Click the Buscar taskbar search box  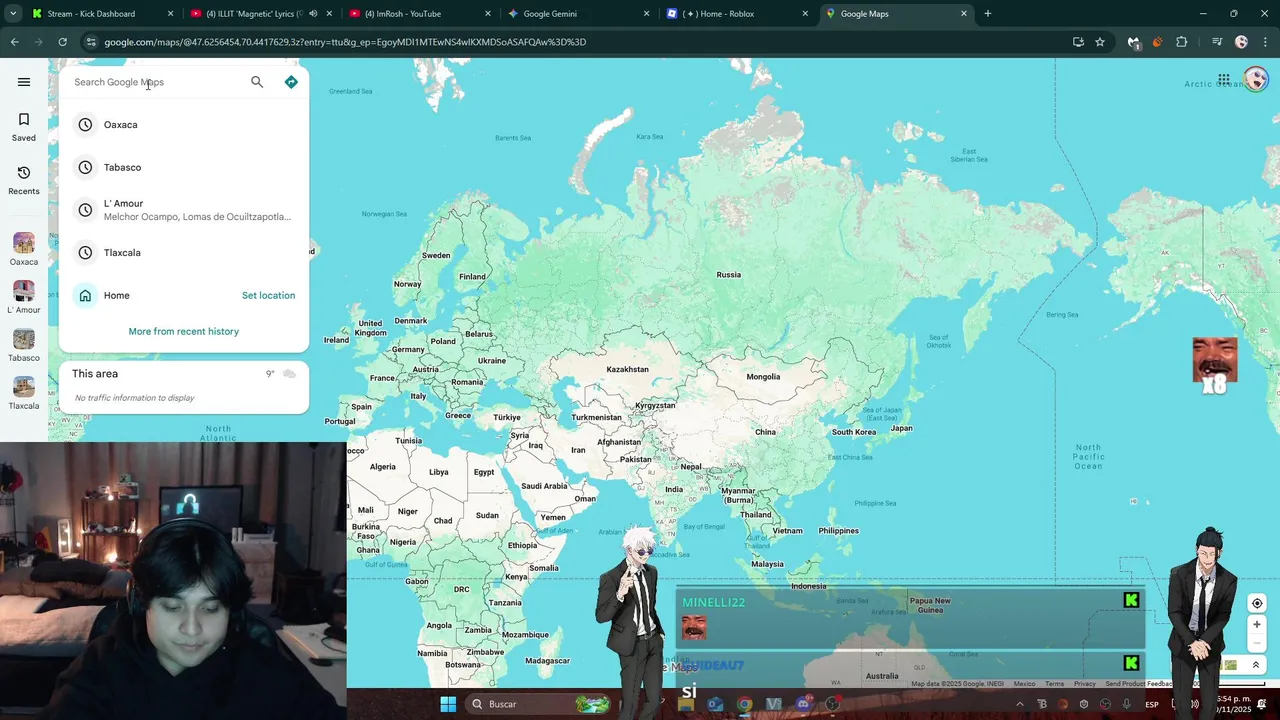pos(540,704)
